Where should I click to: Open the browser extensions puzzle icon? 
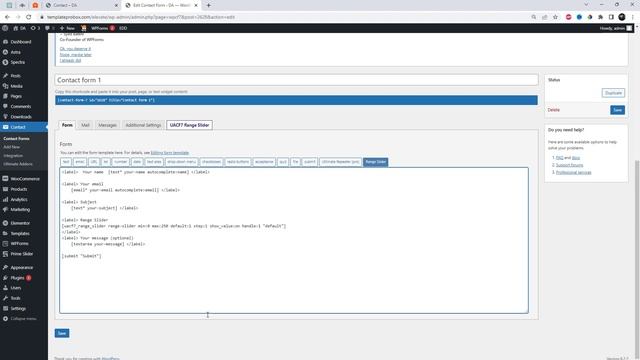pos(600,17)
